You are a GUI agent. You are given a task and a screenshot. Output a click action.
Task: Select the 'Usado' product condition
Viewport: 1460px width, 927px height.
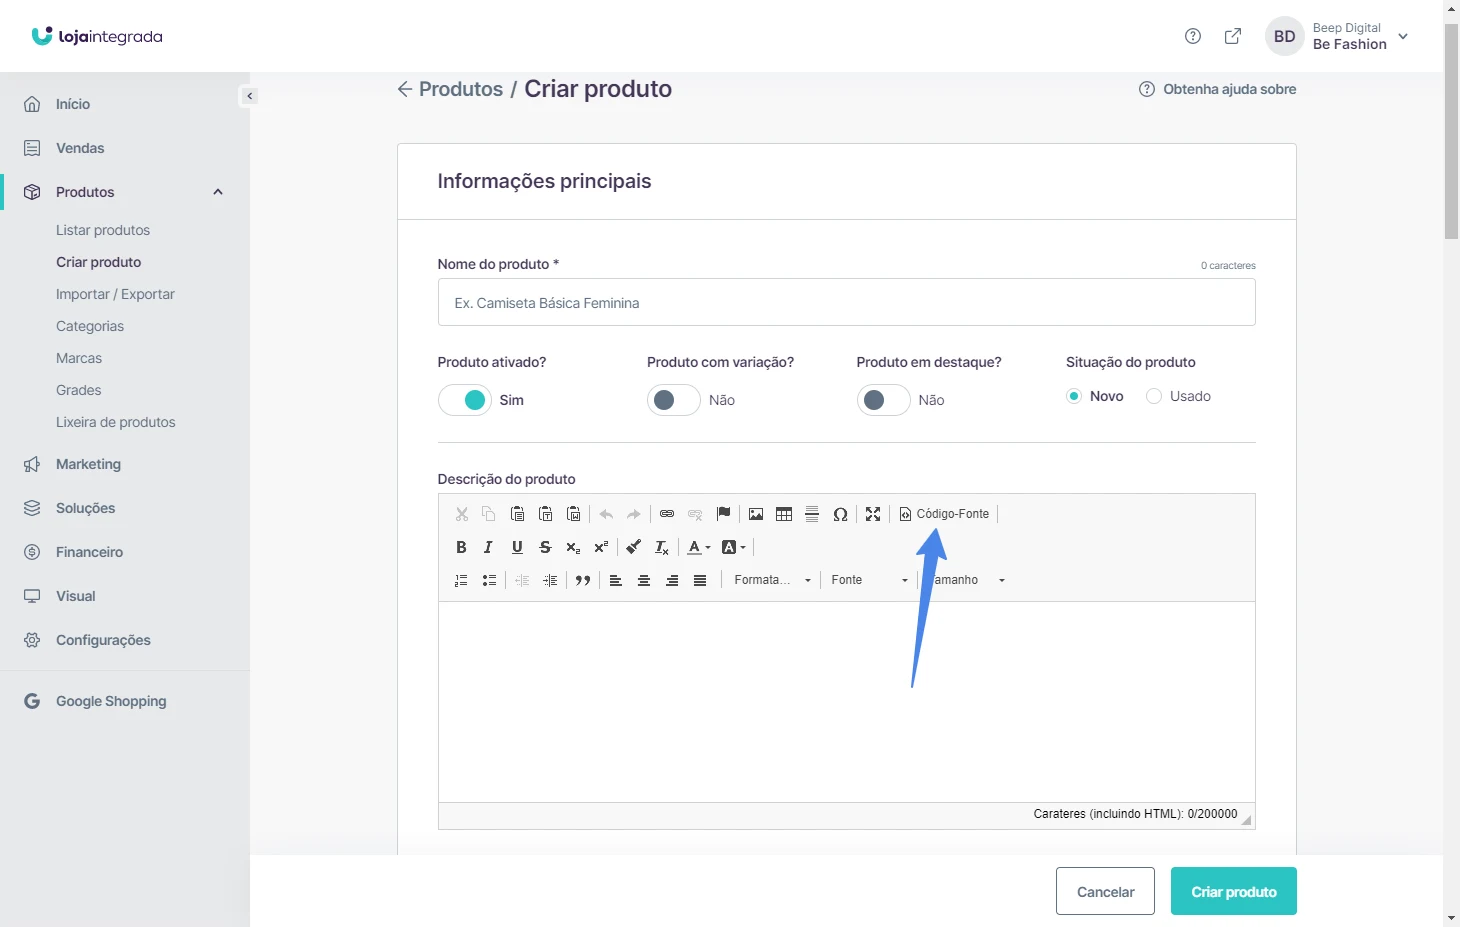pyautogui.click(x=1154, y=396)
